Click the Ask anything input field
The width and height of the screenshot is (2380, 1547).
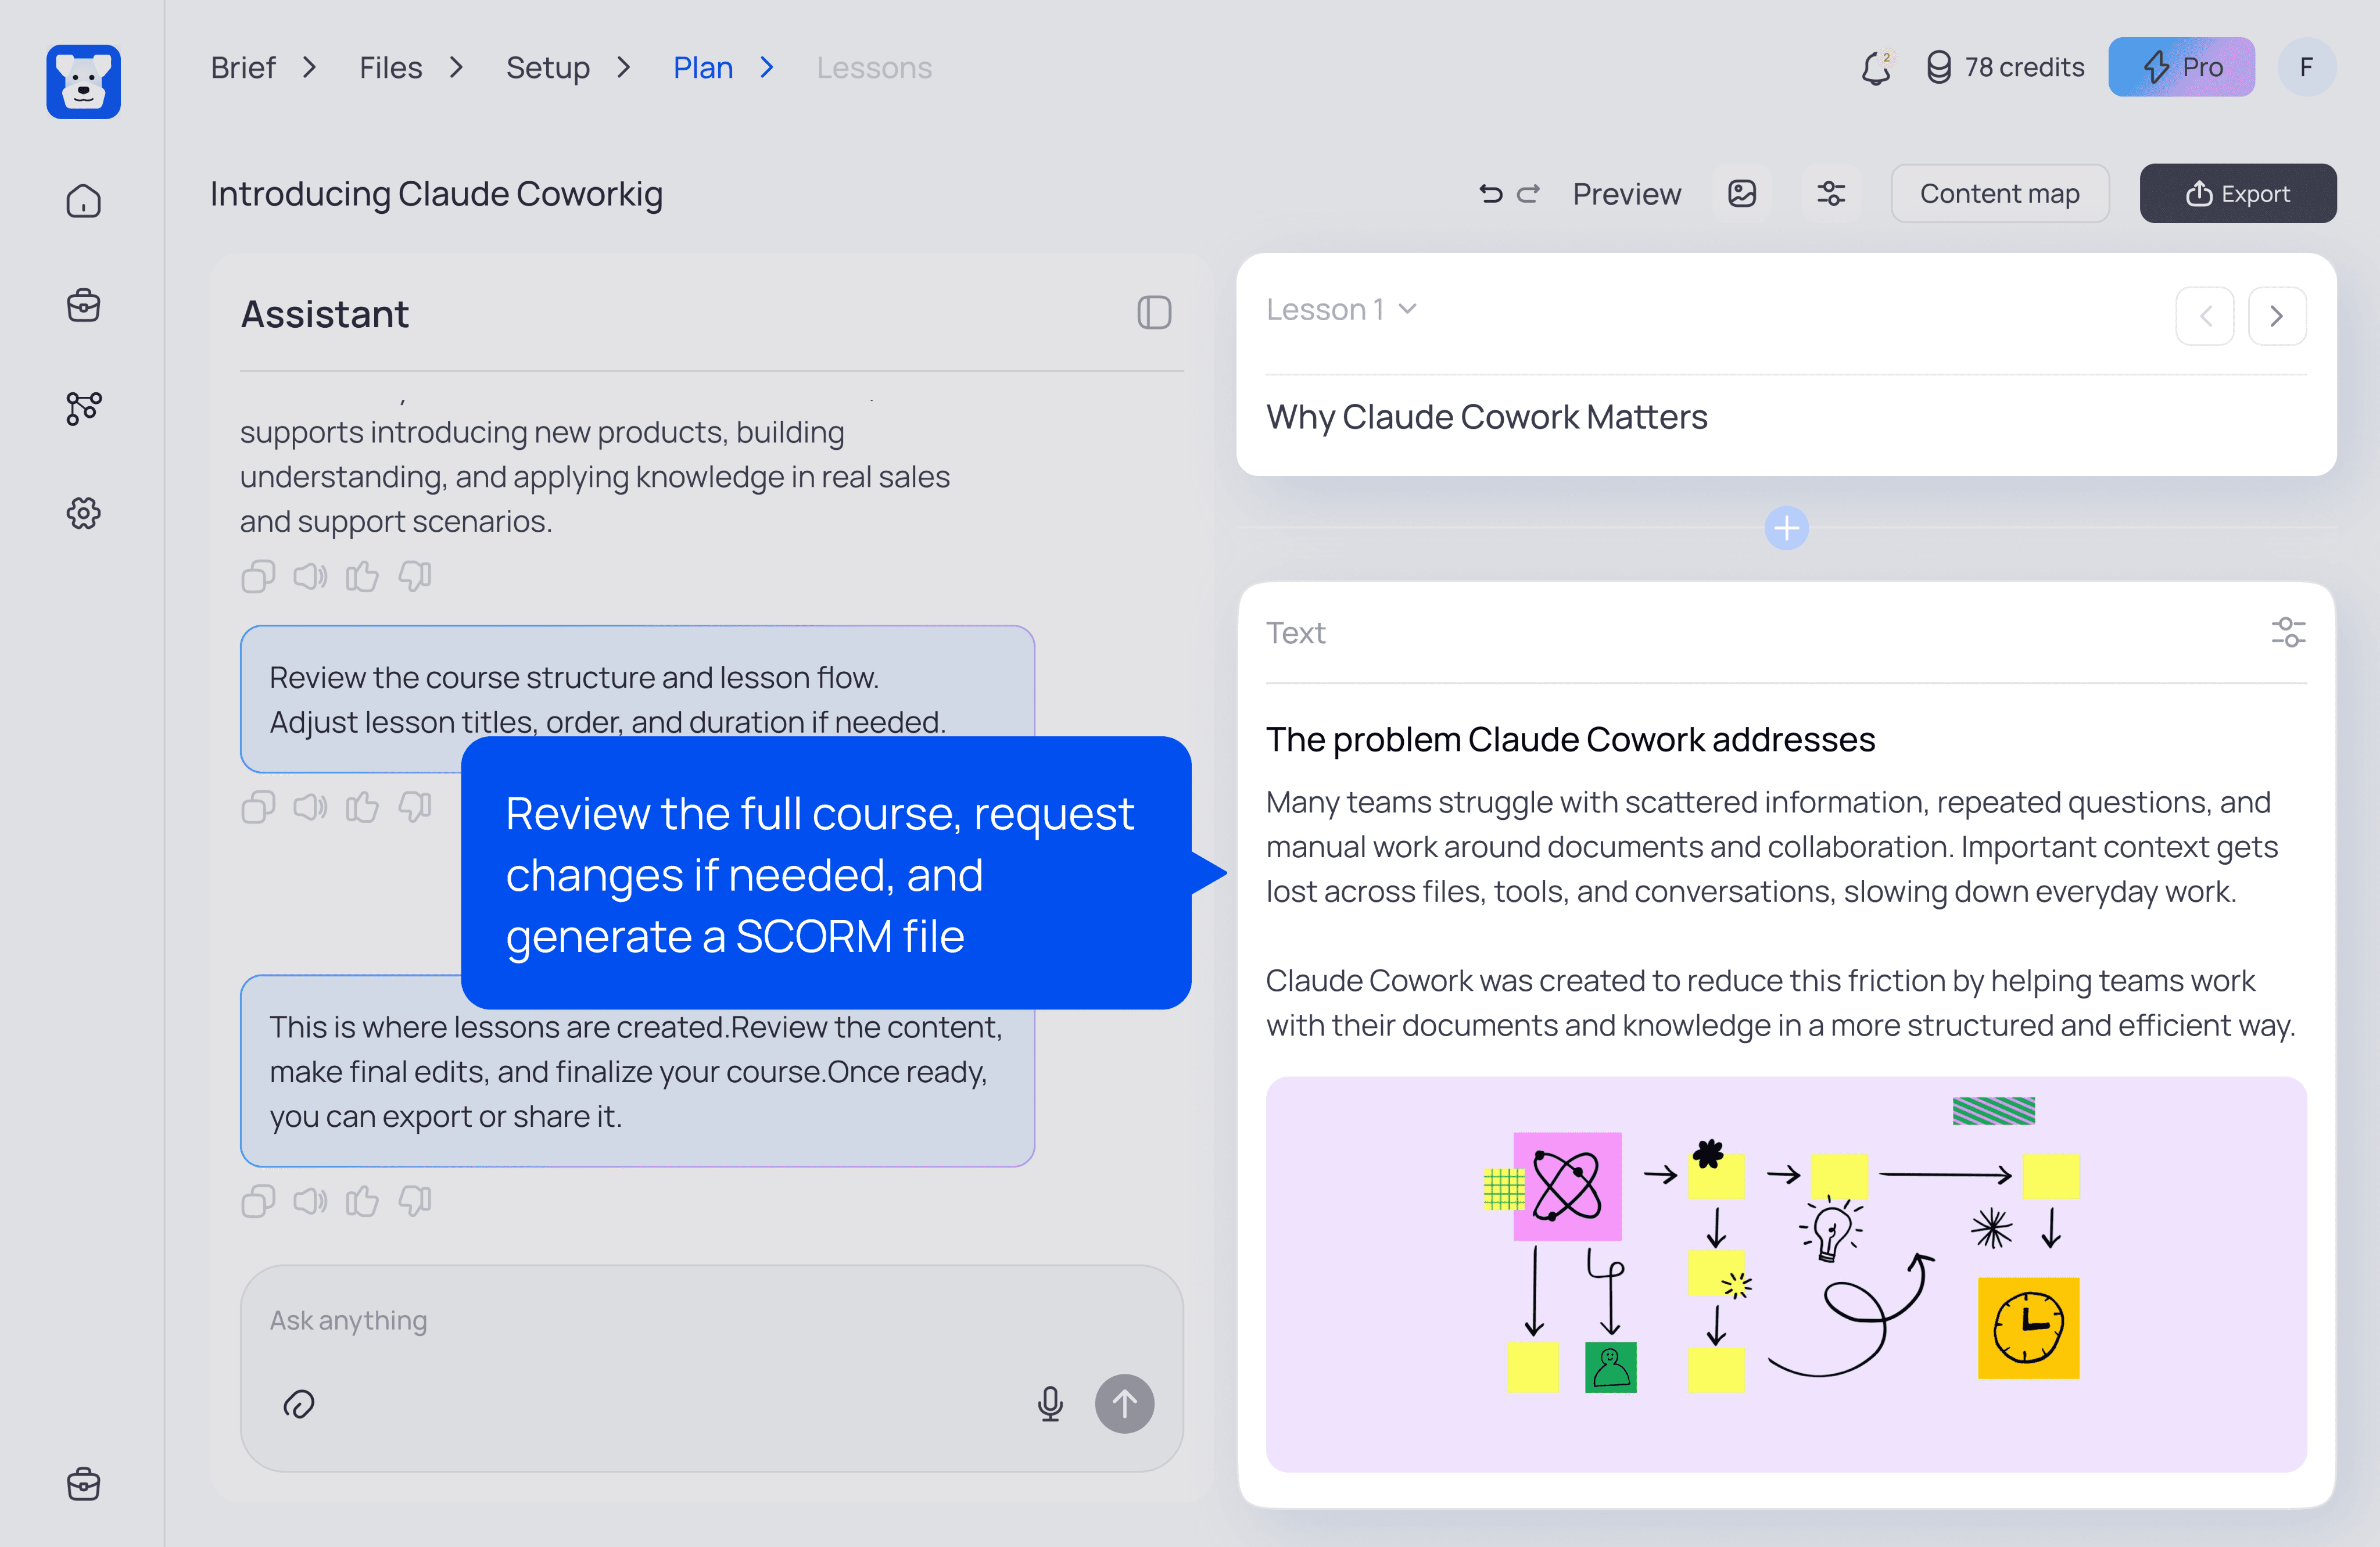click(640, 1321)
